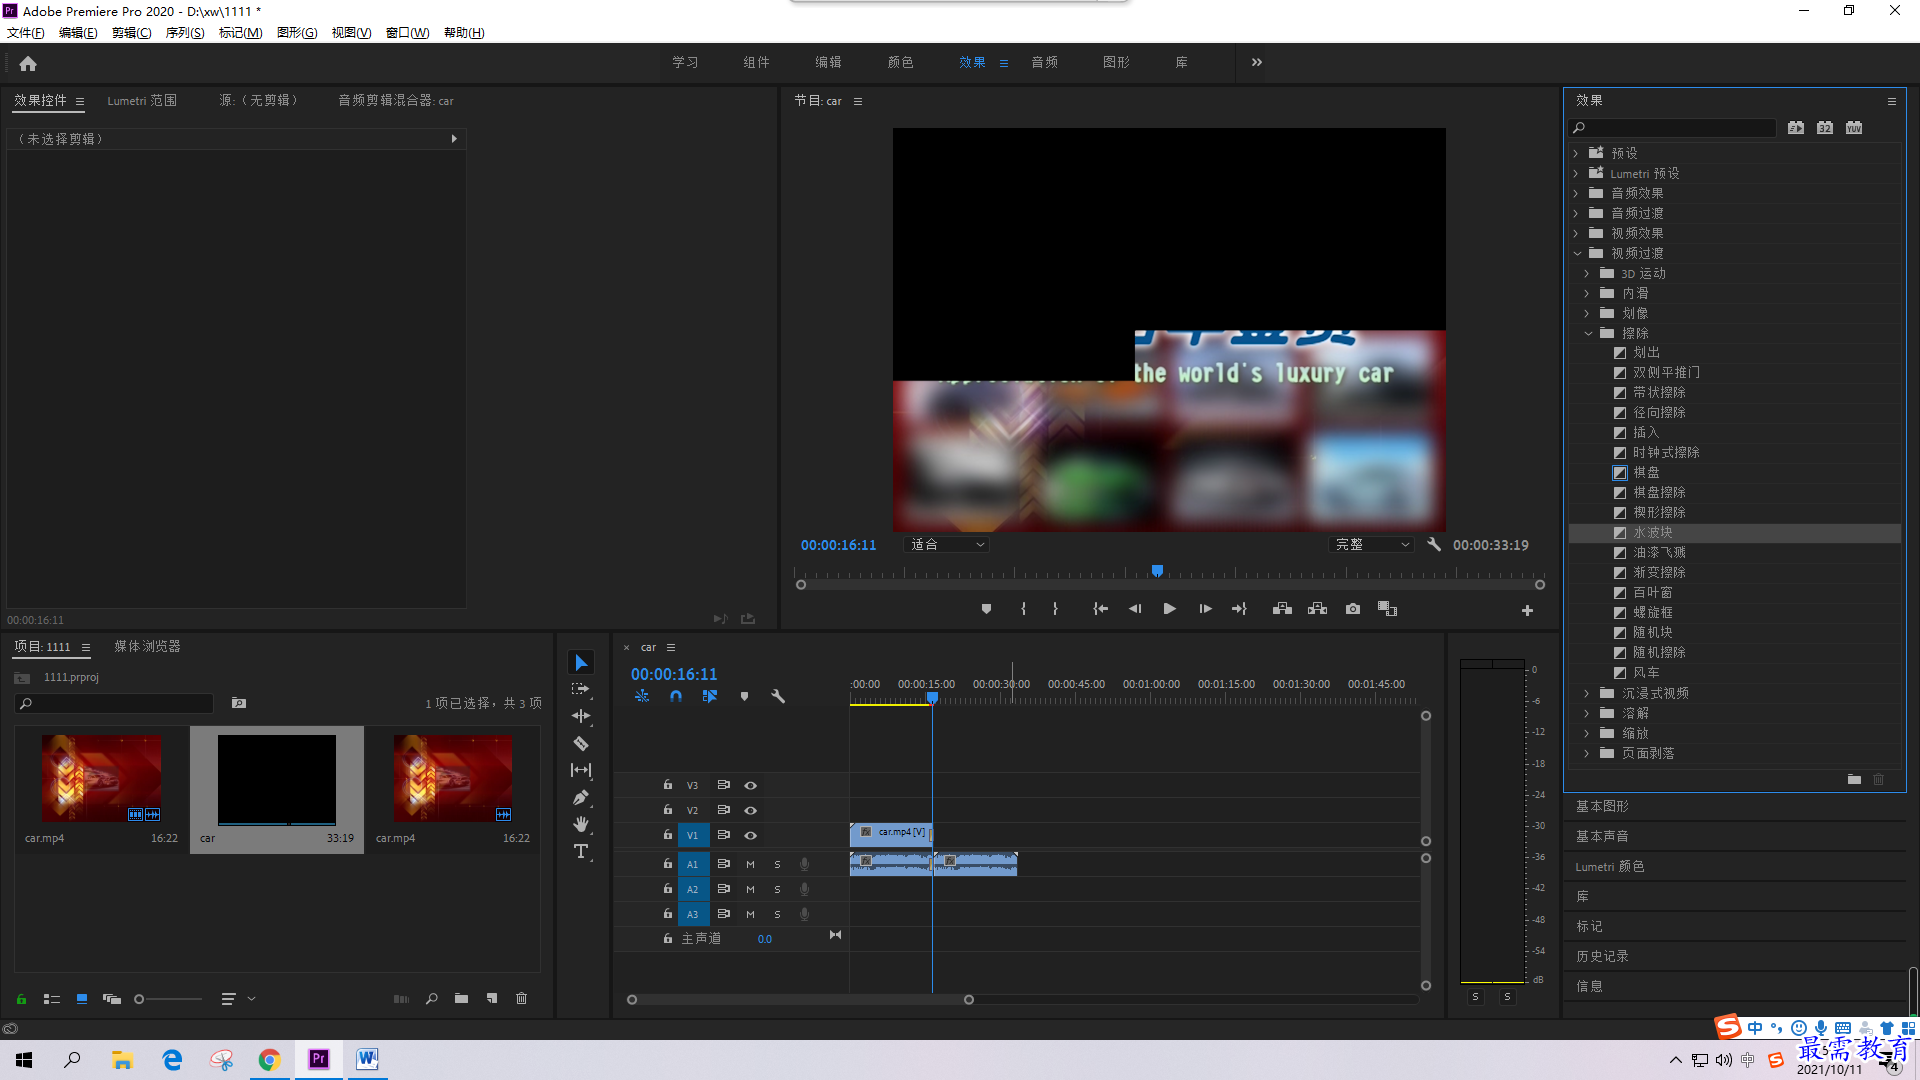Solo audio track A2
The image size is (1920, 1080).
(777, 889)
